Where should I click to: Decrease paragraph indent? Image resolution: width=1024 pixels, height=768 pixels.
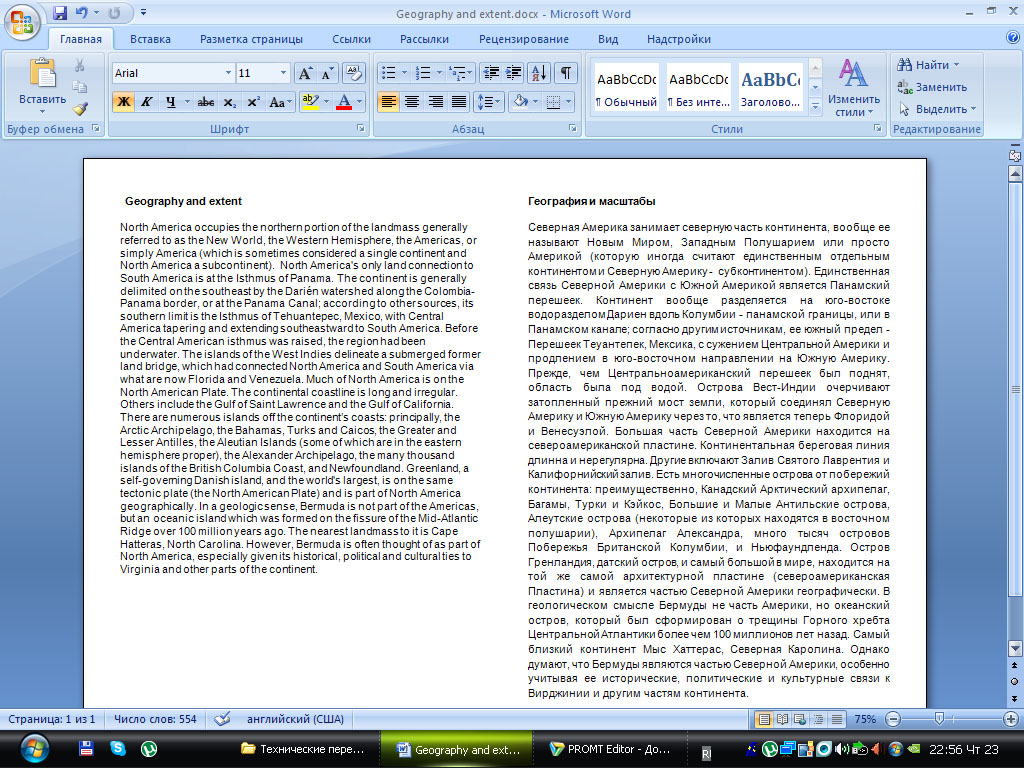tap(491, 73)
